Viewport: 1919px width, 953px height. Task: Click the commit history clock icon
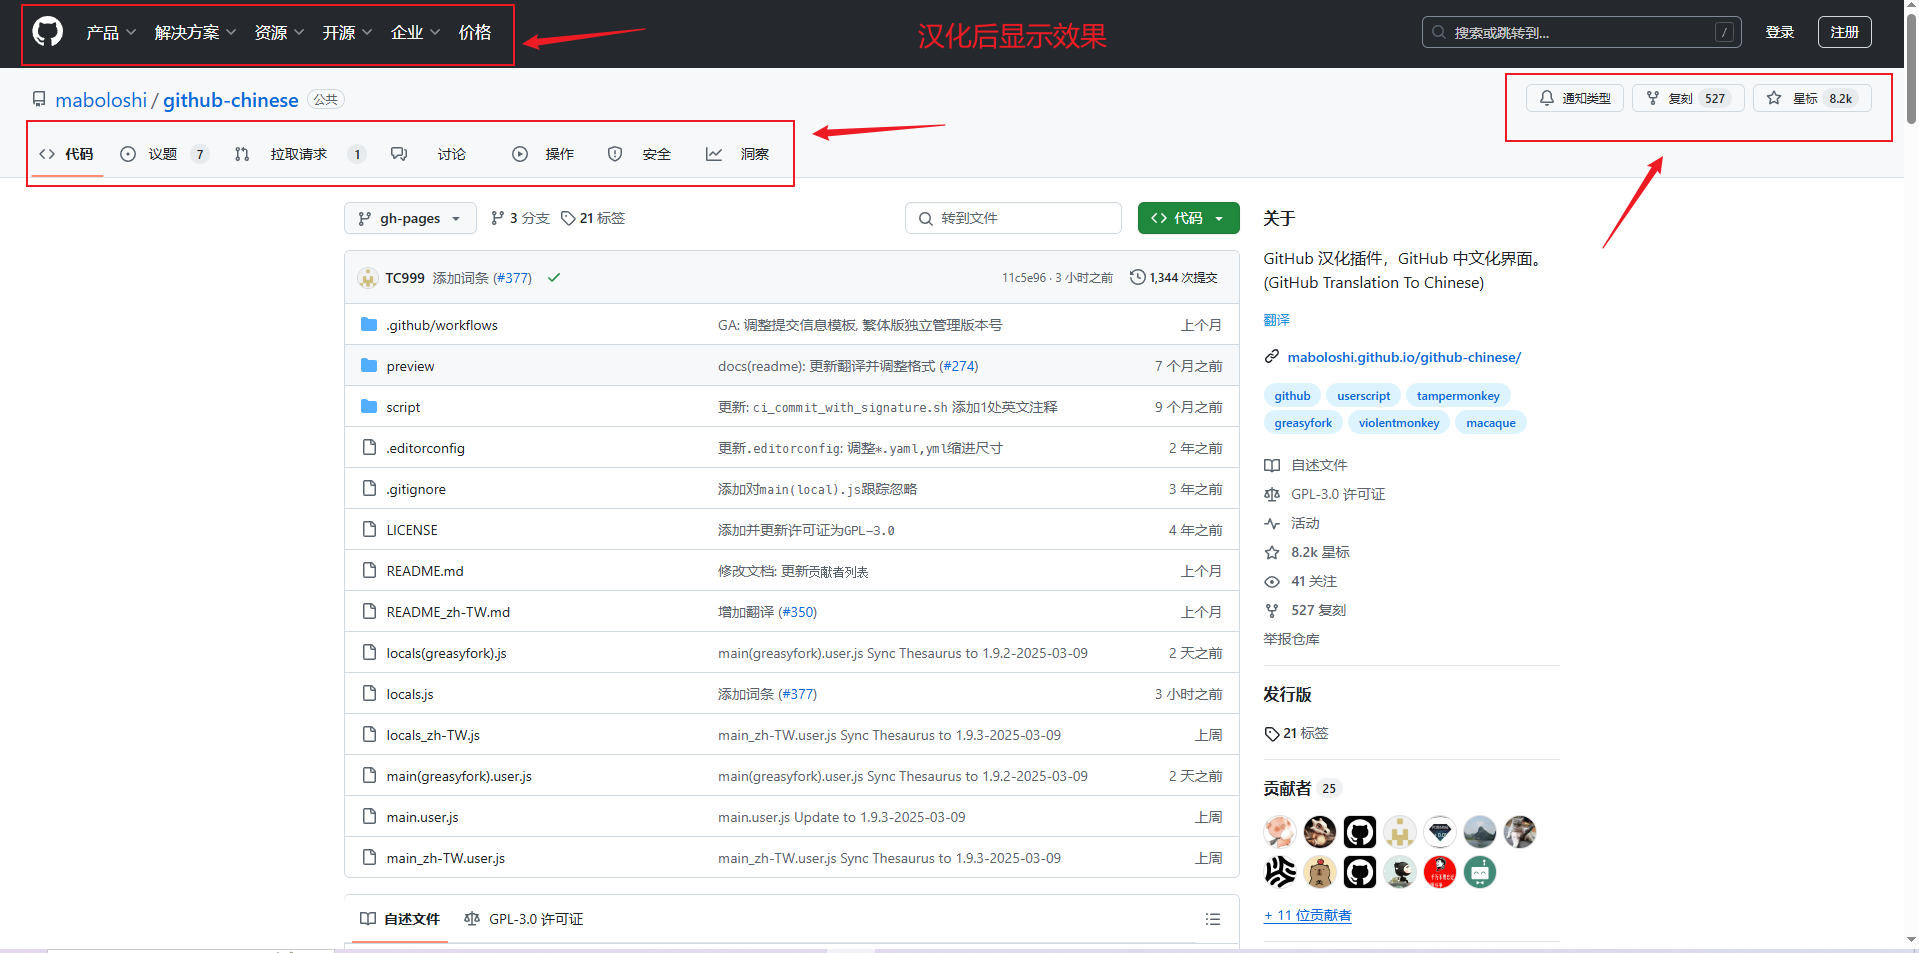(x=1137, y=277)
